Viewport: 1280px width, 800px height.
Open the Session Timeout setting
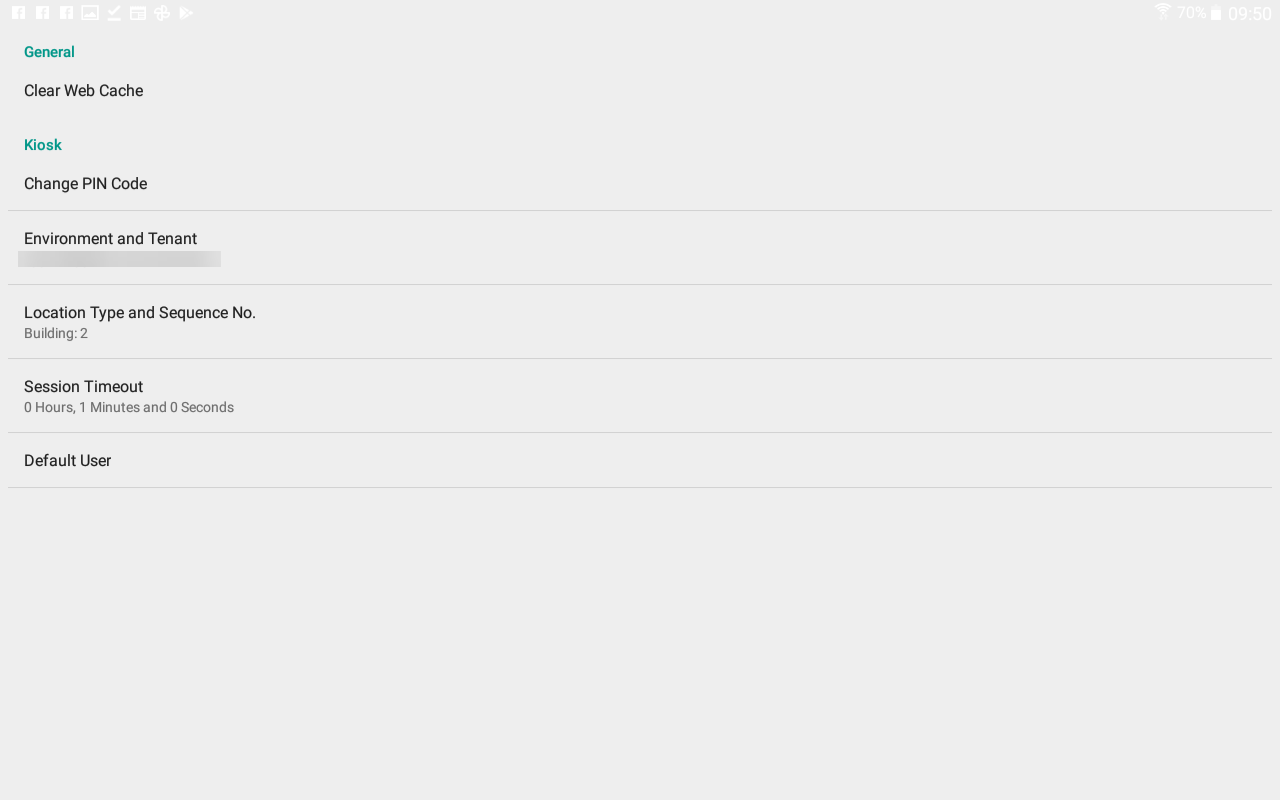[x=84, y=387]
